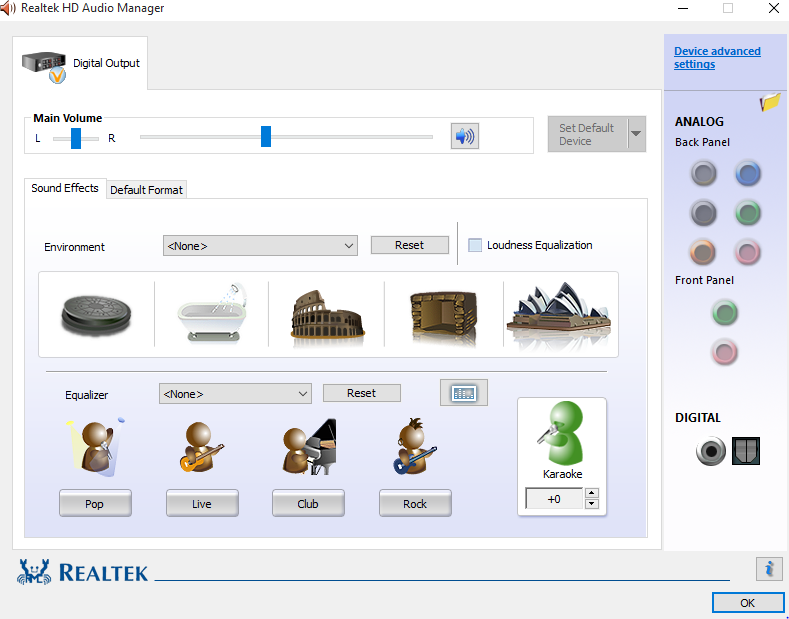Select the stone manhole environment icon

[x=96, y=315]
